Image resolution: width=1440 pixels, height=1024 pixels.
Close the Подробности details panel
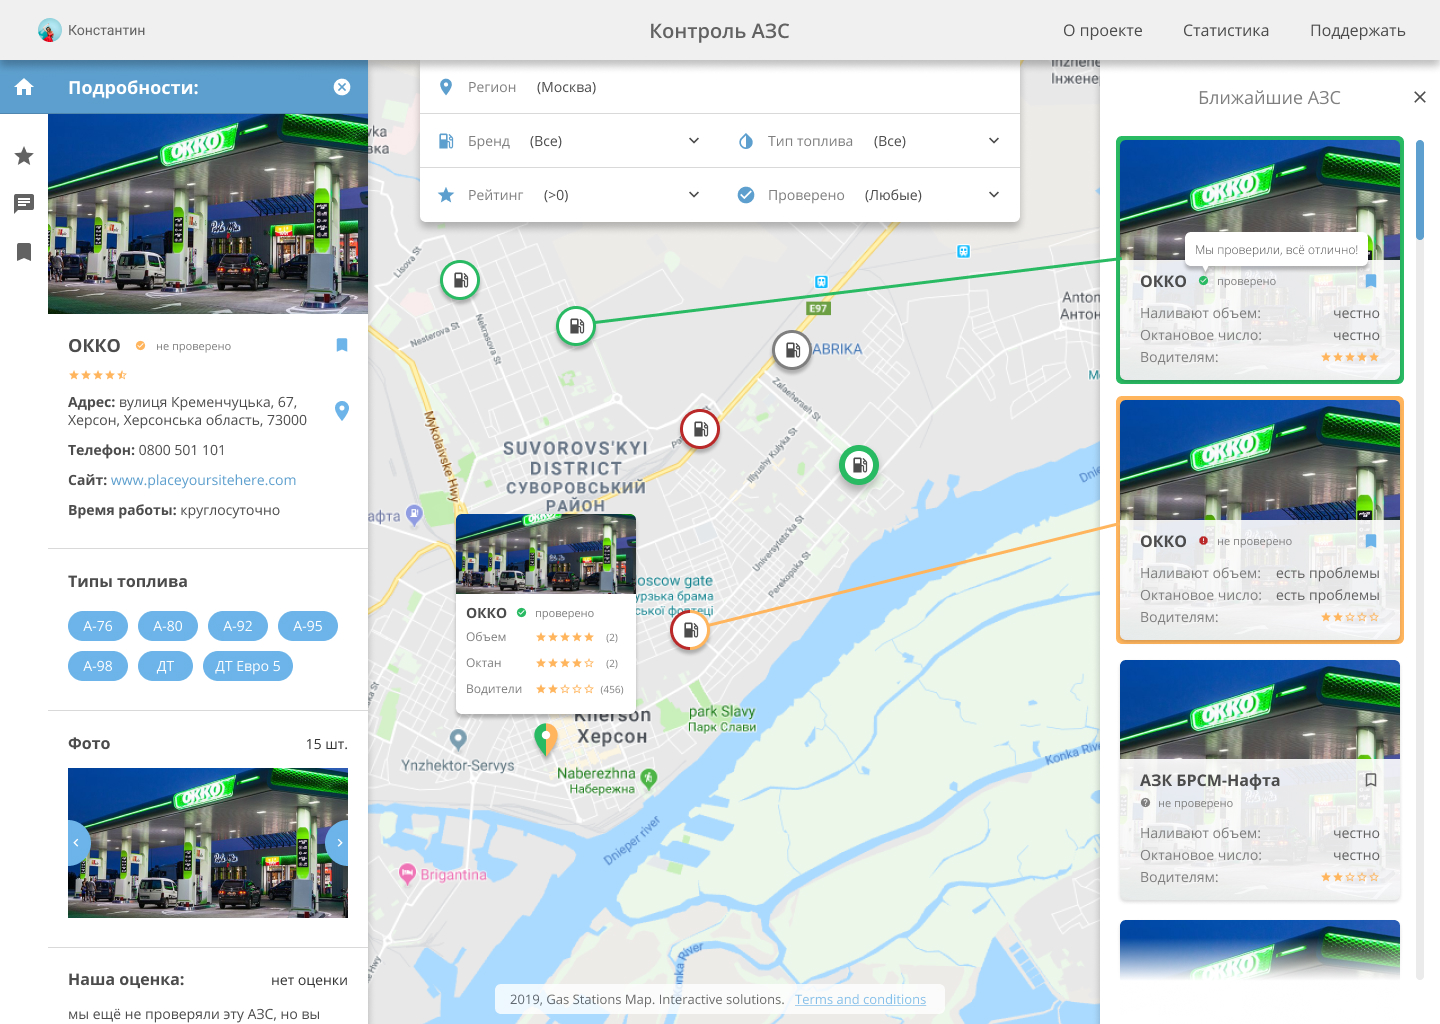click(342, 87)
